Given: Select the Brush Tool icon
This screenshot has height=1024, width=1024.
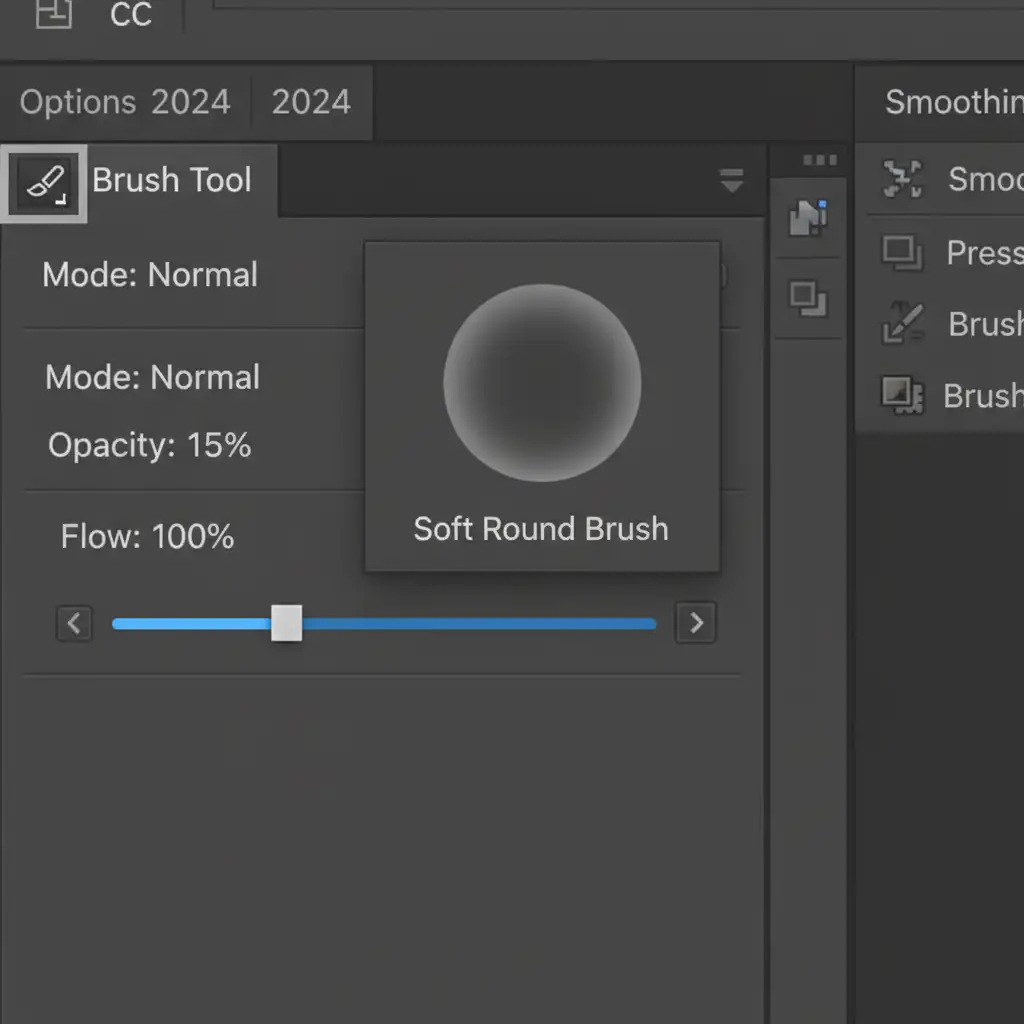Looking at the screenshot, I should tap(44, 182).
